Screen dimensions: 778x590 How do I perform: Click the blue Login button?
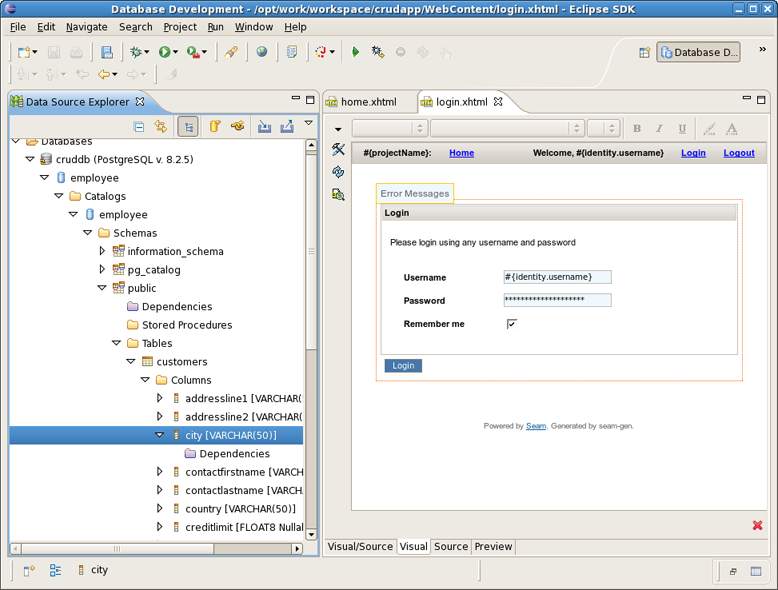403,366
